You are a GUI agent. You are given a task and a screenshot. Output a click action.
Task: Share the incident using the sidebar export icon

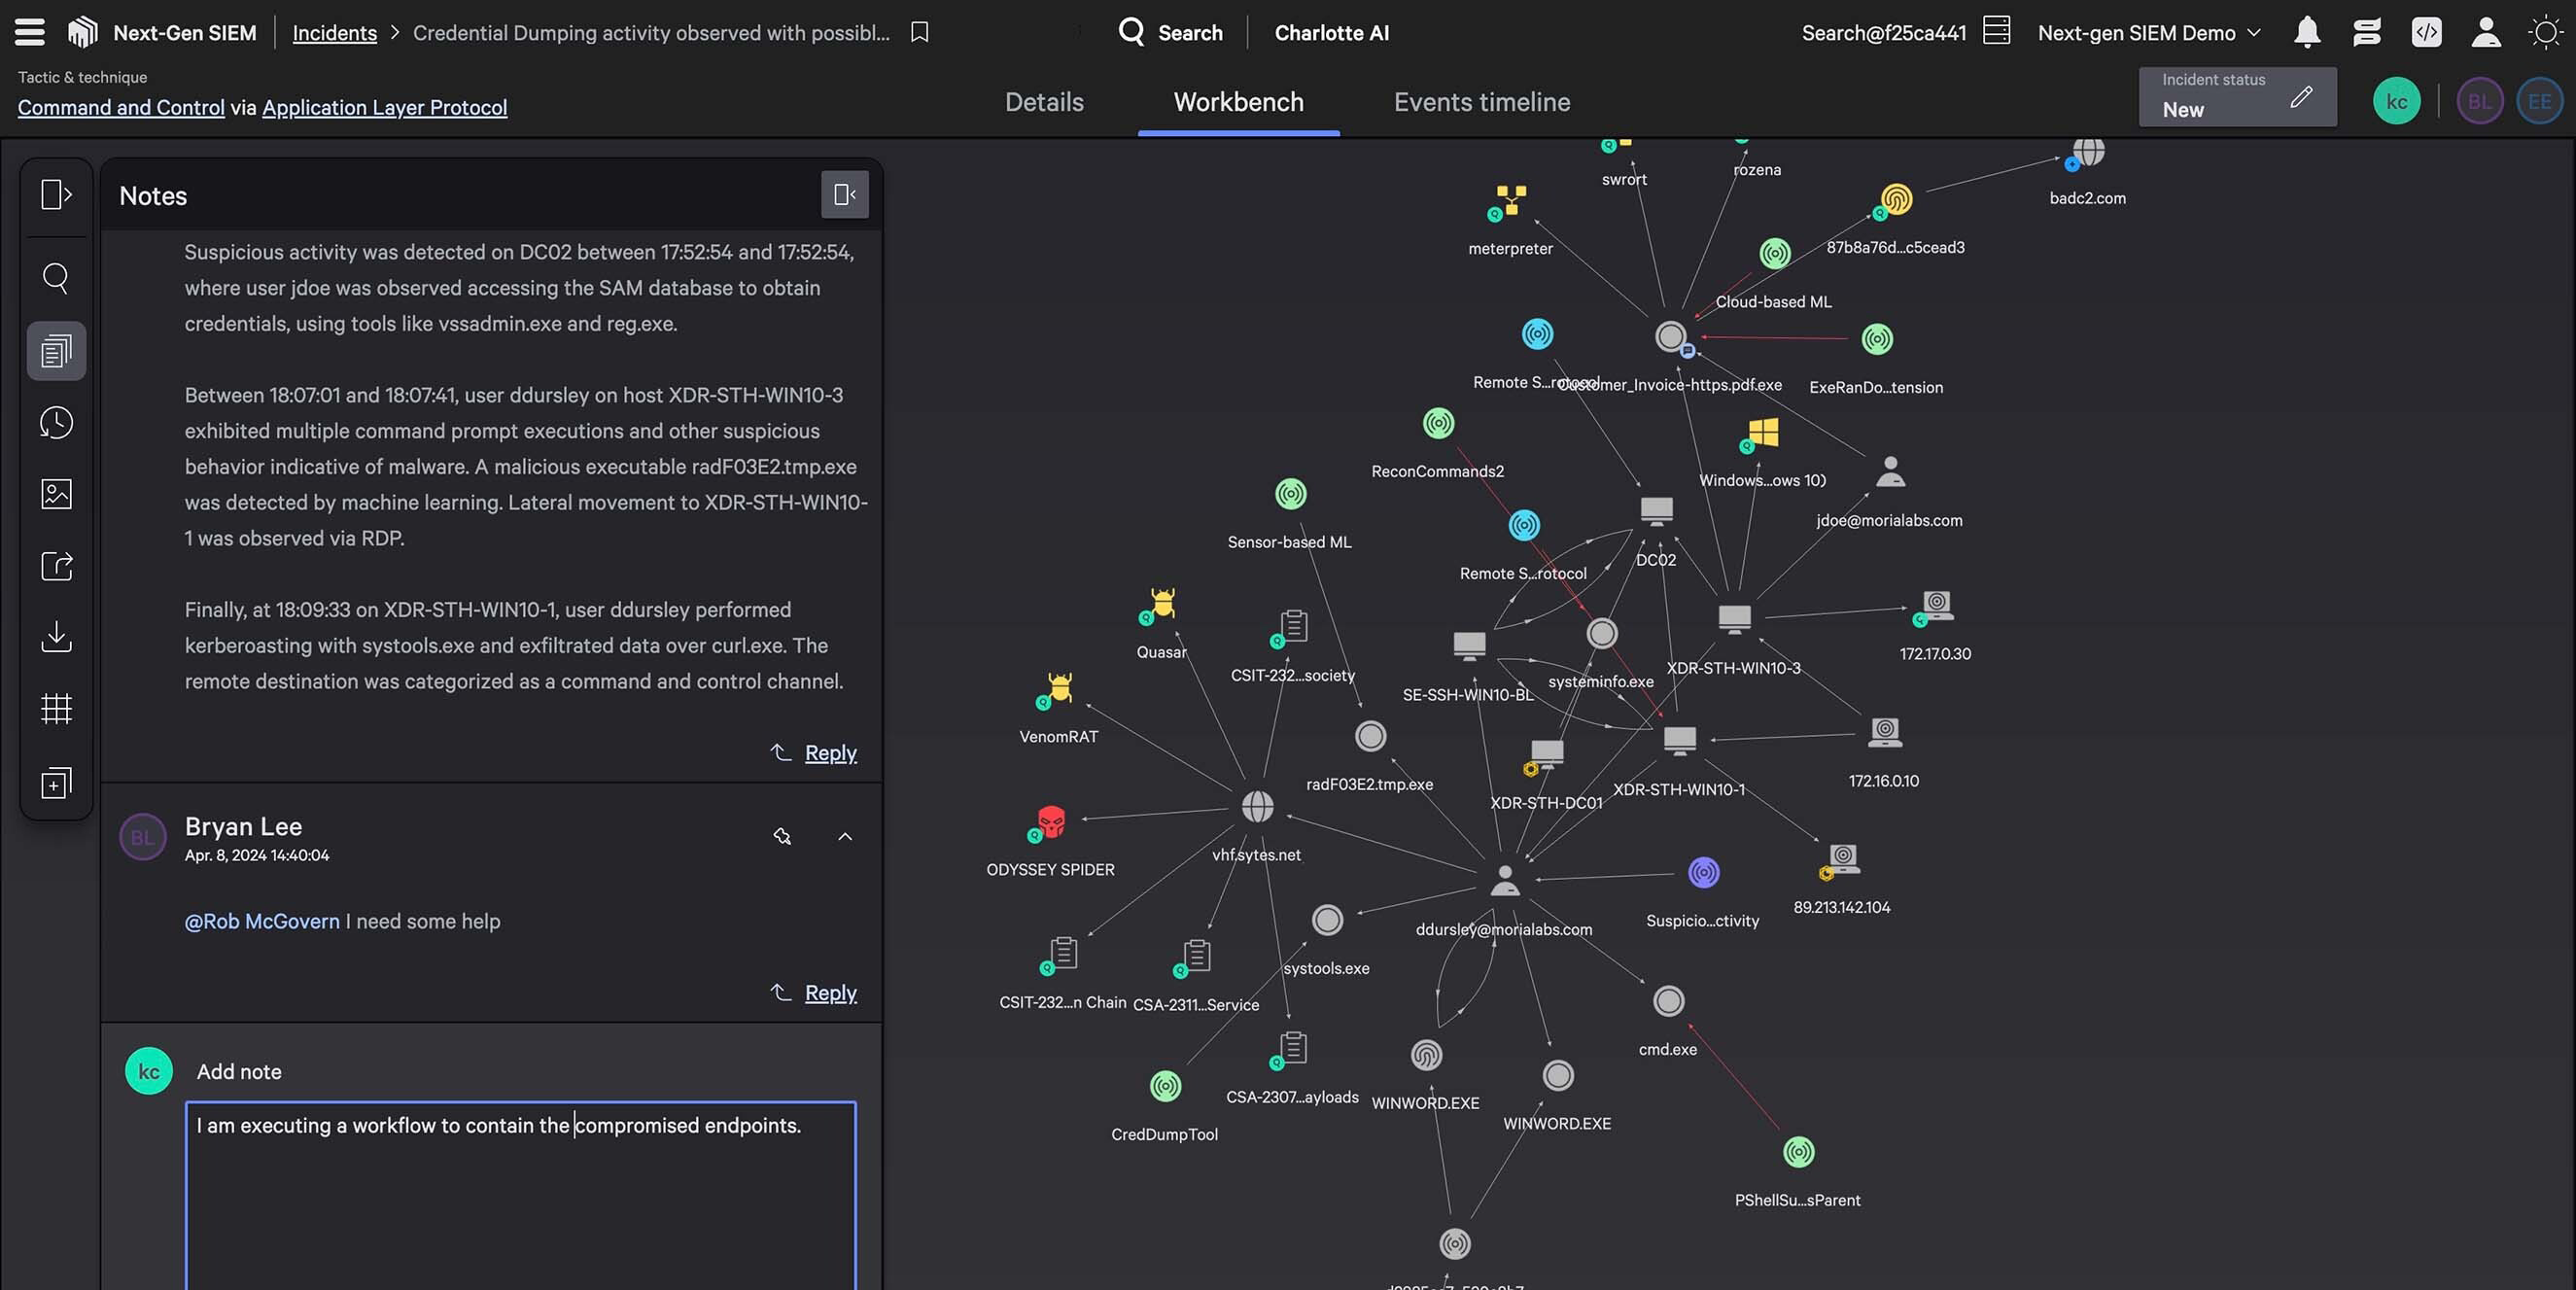(x=56, y=567)
